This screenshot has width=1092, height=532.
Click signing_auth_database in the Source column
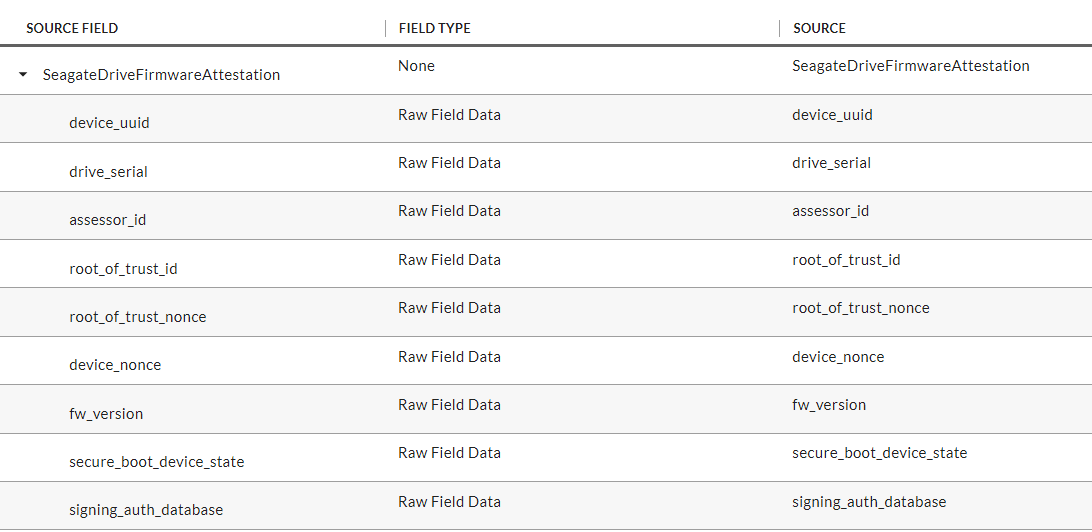(869, 501)
